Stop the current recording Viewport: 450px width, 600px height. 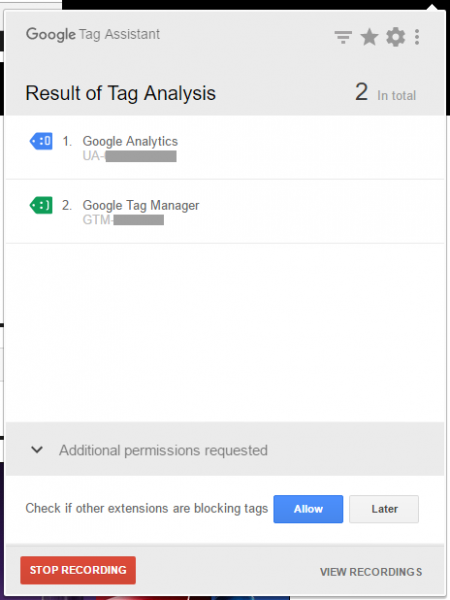(x=78, y=570)
